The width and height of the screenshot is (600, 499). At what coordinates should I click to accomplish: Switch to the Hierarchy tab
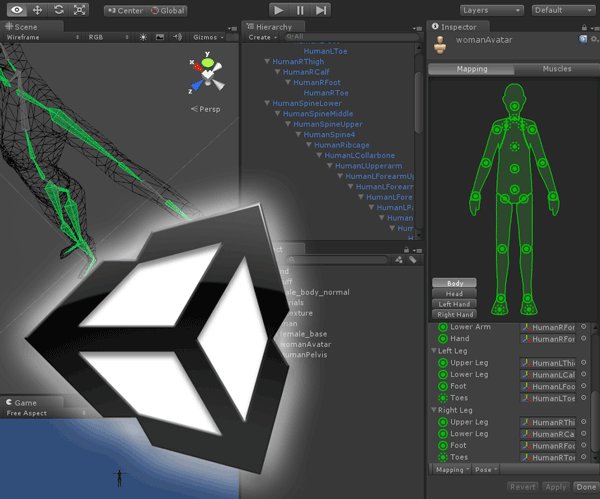tap(274, 27)
